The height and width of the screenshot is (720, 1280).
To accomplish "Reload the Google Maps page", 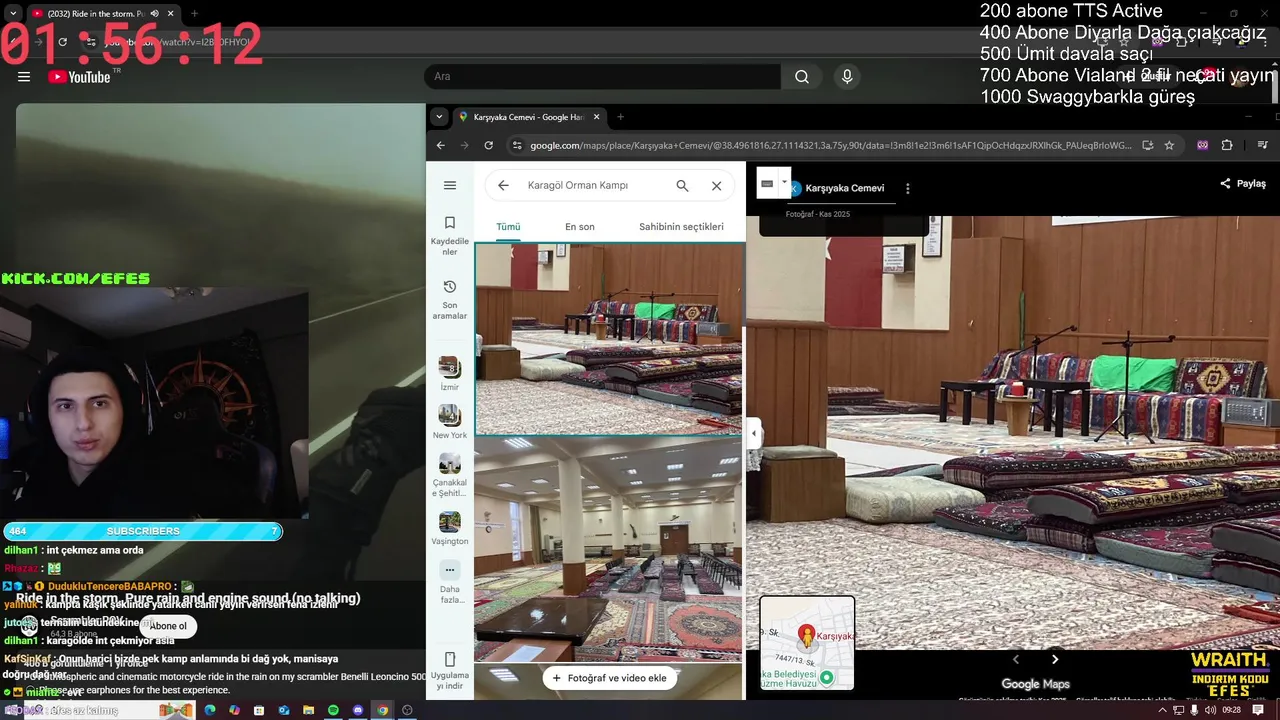I will coord(488,145).
